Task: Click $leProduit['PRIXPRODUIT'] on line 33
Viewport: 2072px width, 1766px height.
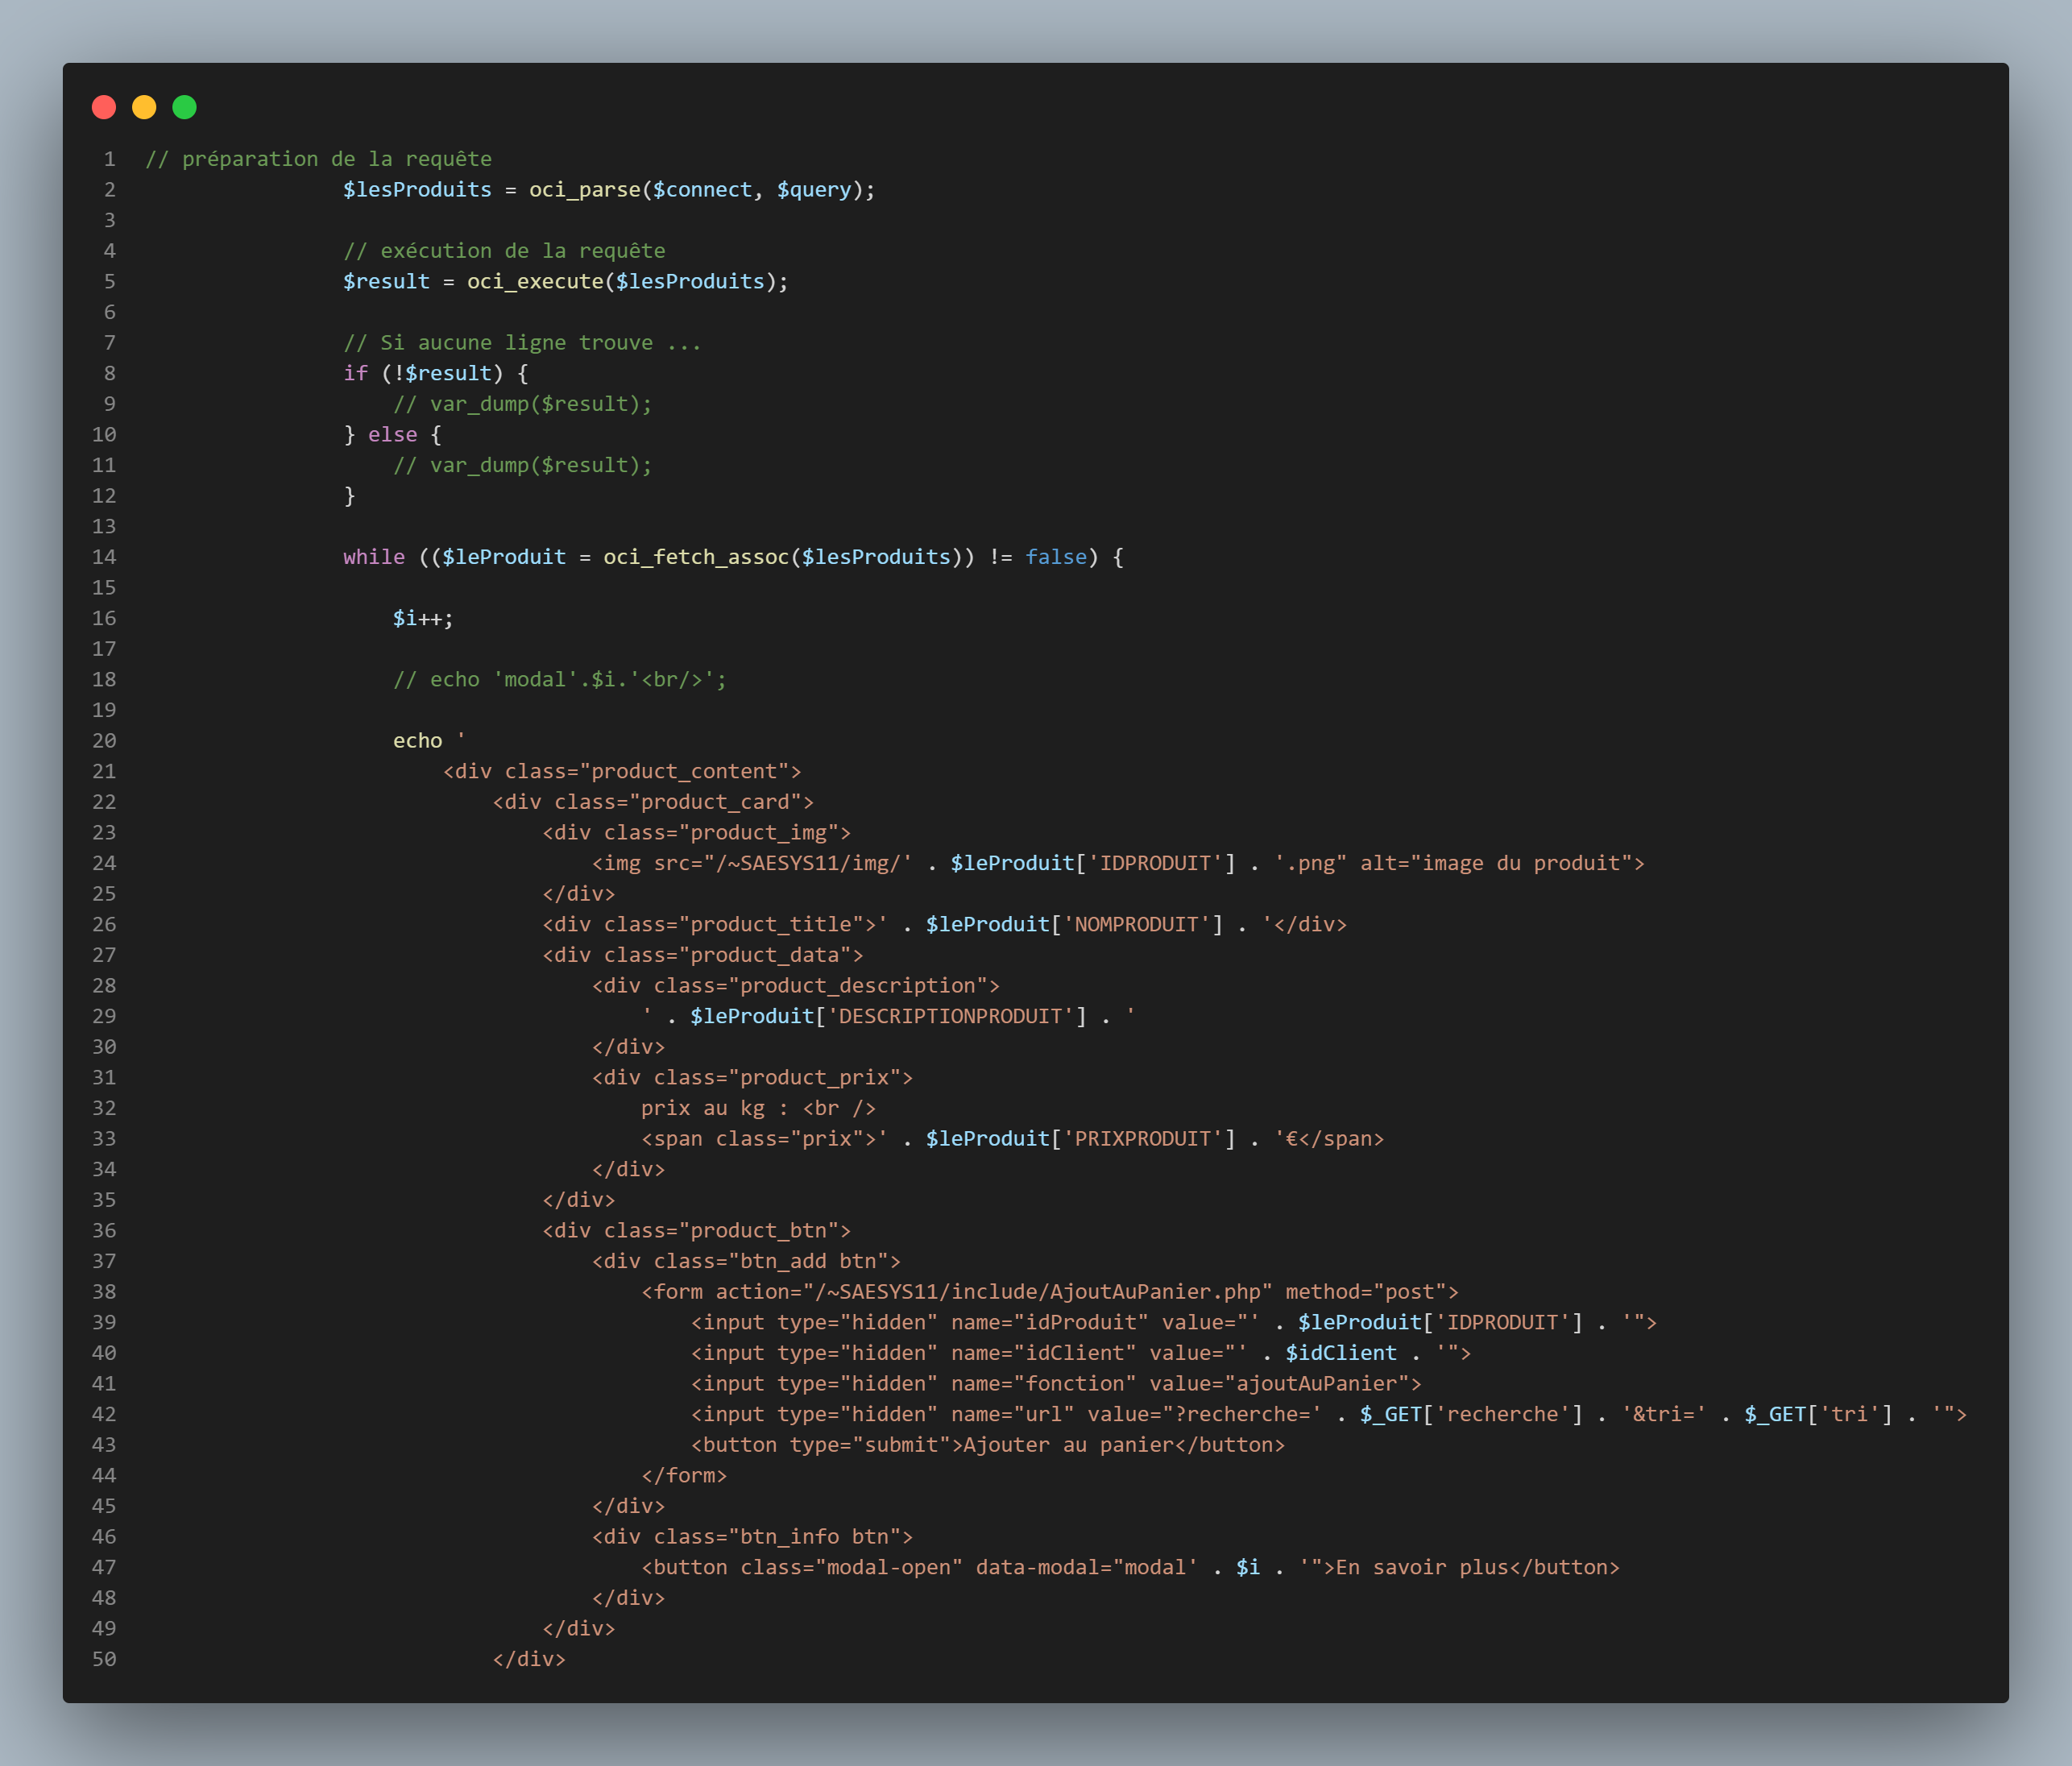Action: pyautogui.click(x=1081, y=1139)
